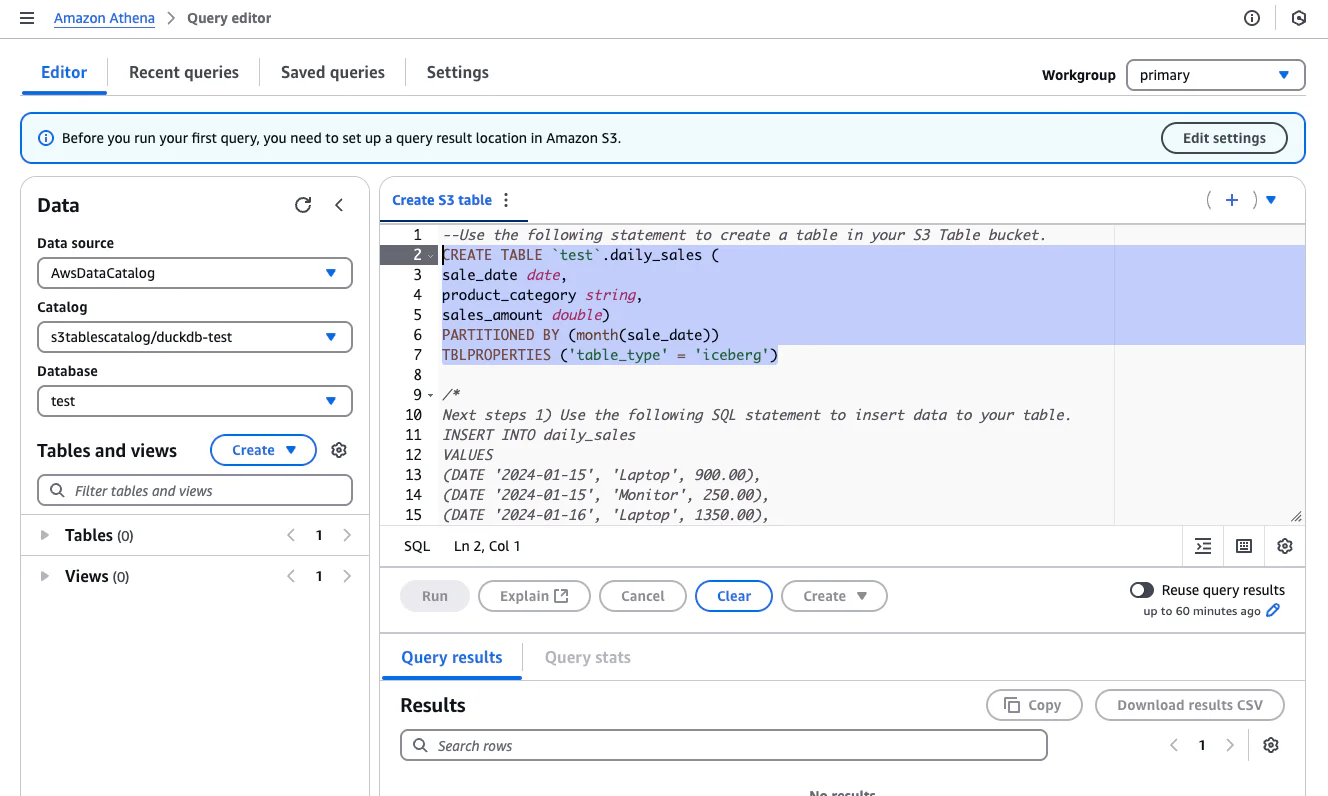
Task: Open results table preferences gear
Action: coord(1271,745)
